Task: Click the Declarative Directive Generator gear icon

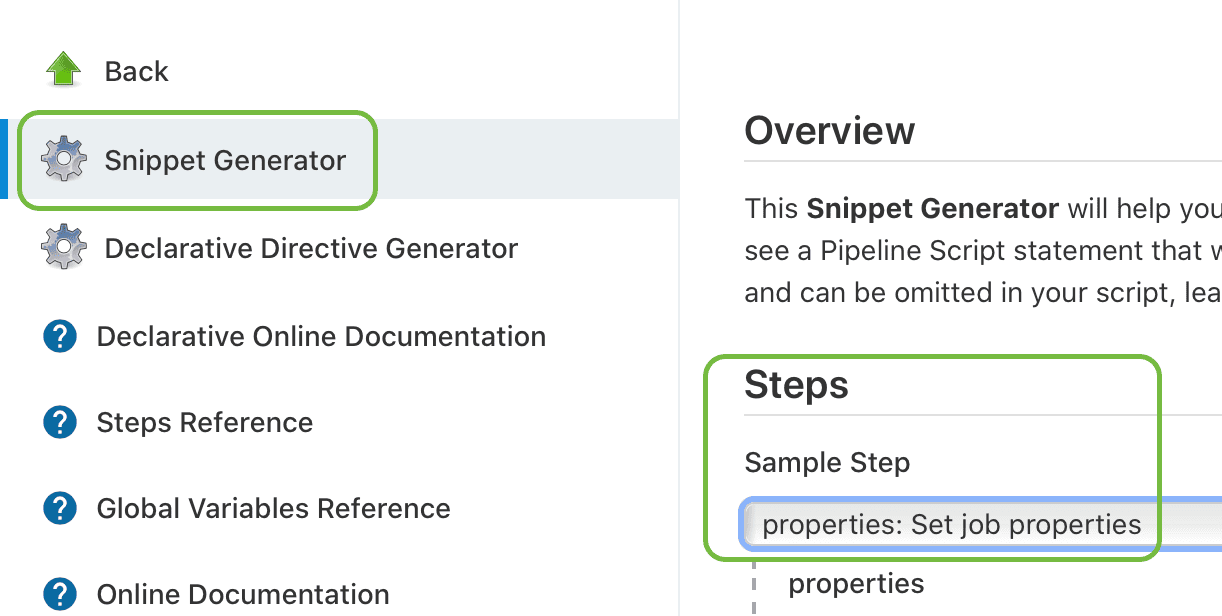Action: point(63,247)
